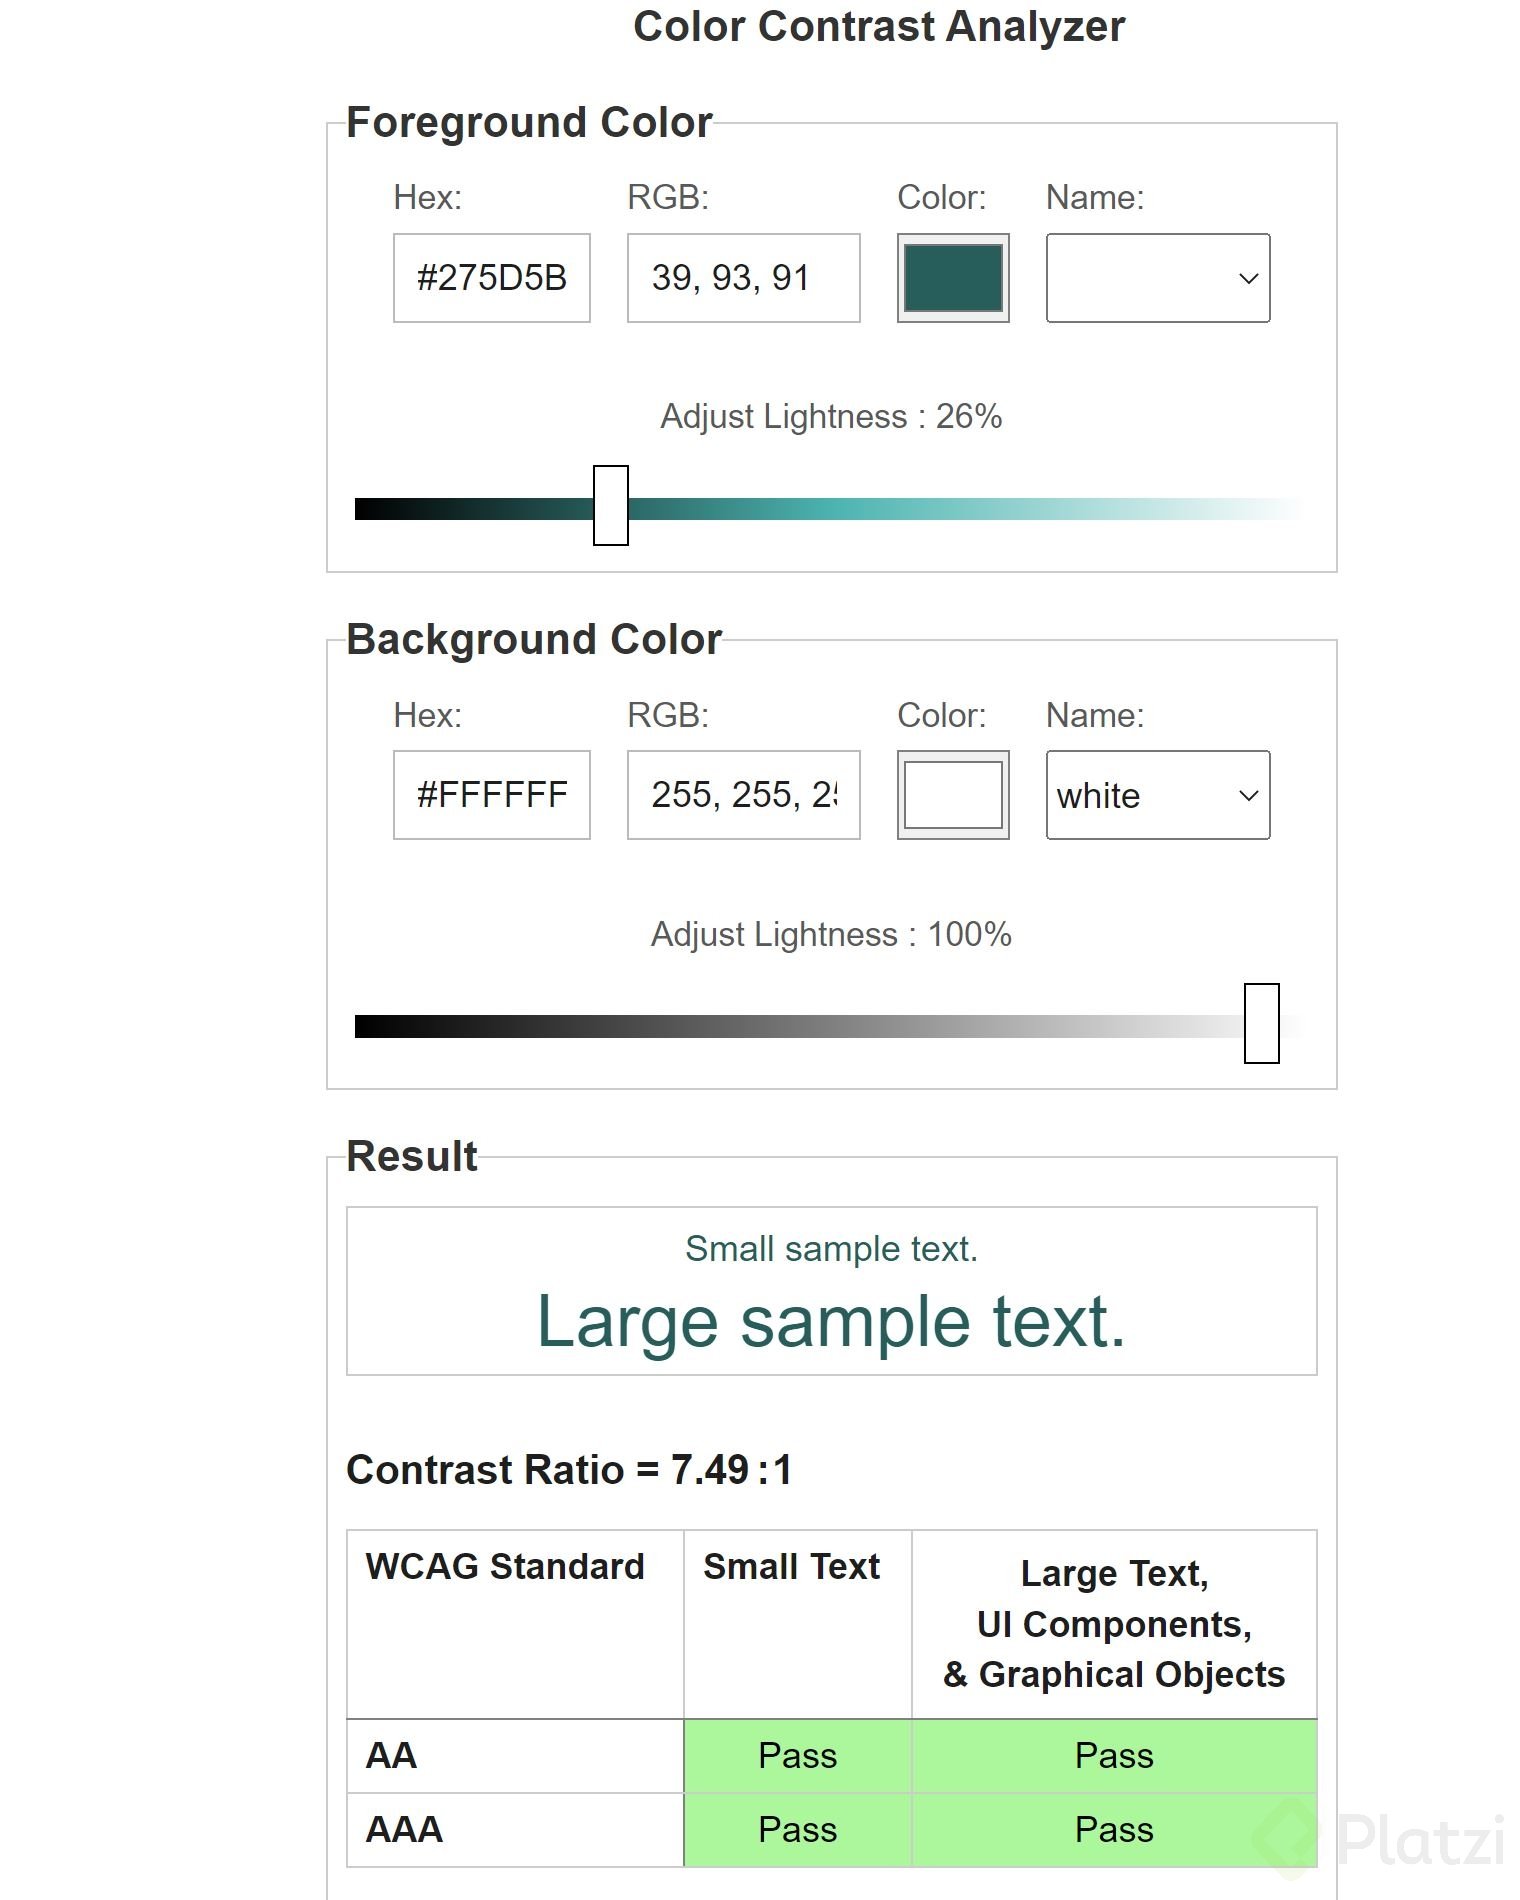Screen dimensions: 1520x1900
Task: Select the AA Small Text Pass cell
Action: [x=797, y=1756]
